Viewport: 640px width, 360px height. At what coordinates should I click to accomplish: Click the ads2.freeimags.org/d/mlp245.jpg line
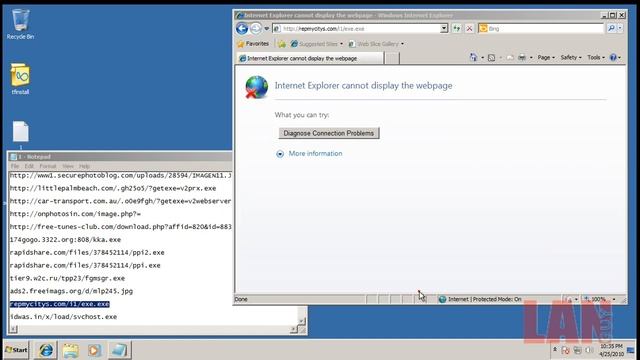(x=71, y=291)
